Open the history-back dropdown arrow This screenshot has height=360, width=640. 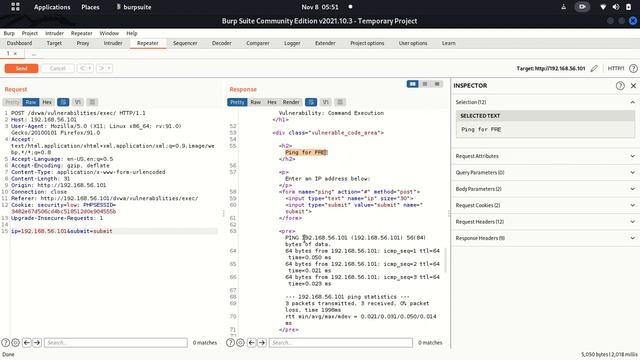coord(90,68)
